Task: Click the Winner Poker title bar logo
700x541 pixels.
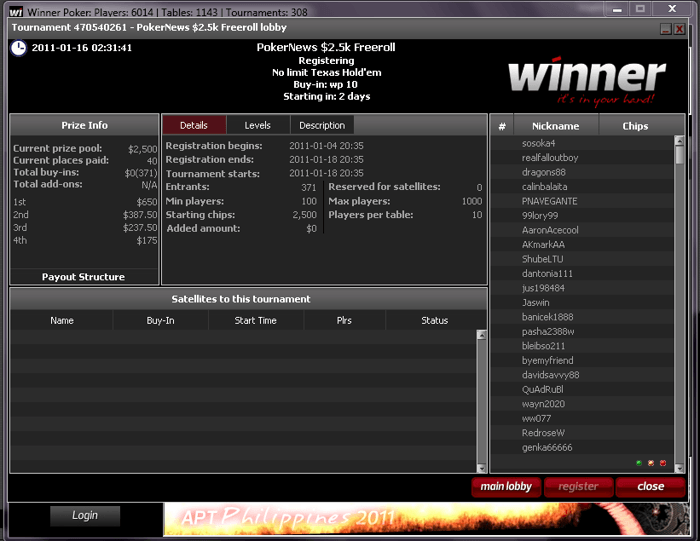Action: pos(16,12)
